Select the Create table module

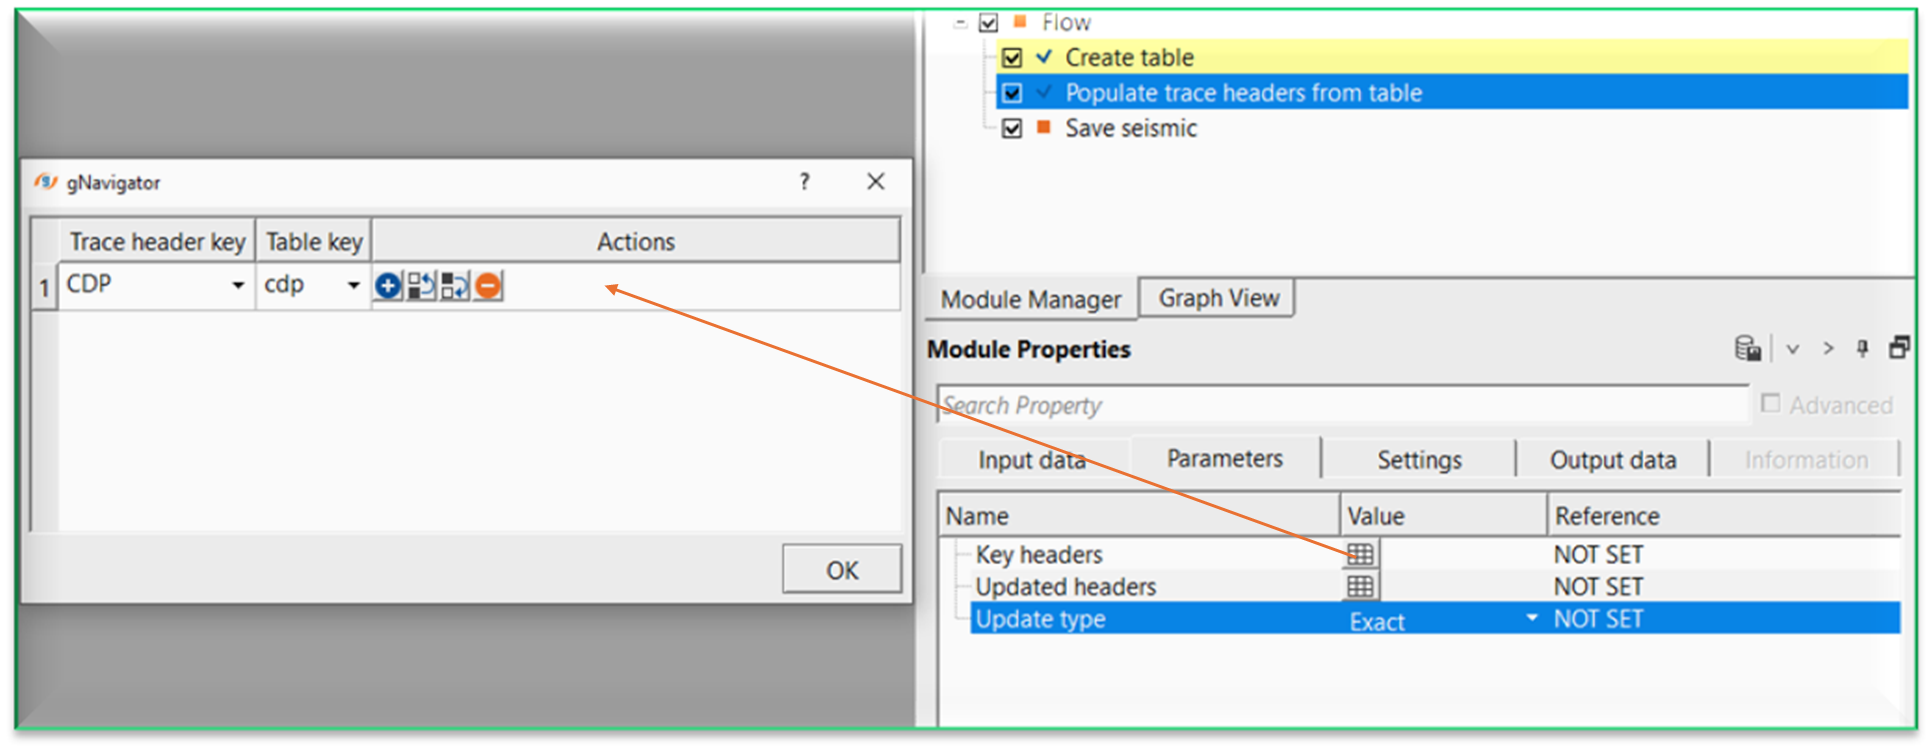coord(1129,57)
